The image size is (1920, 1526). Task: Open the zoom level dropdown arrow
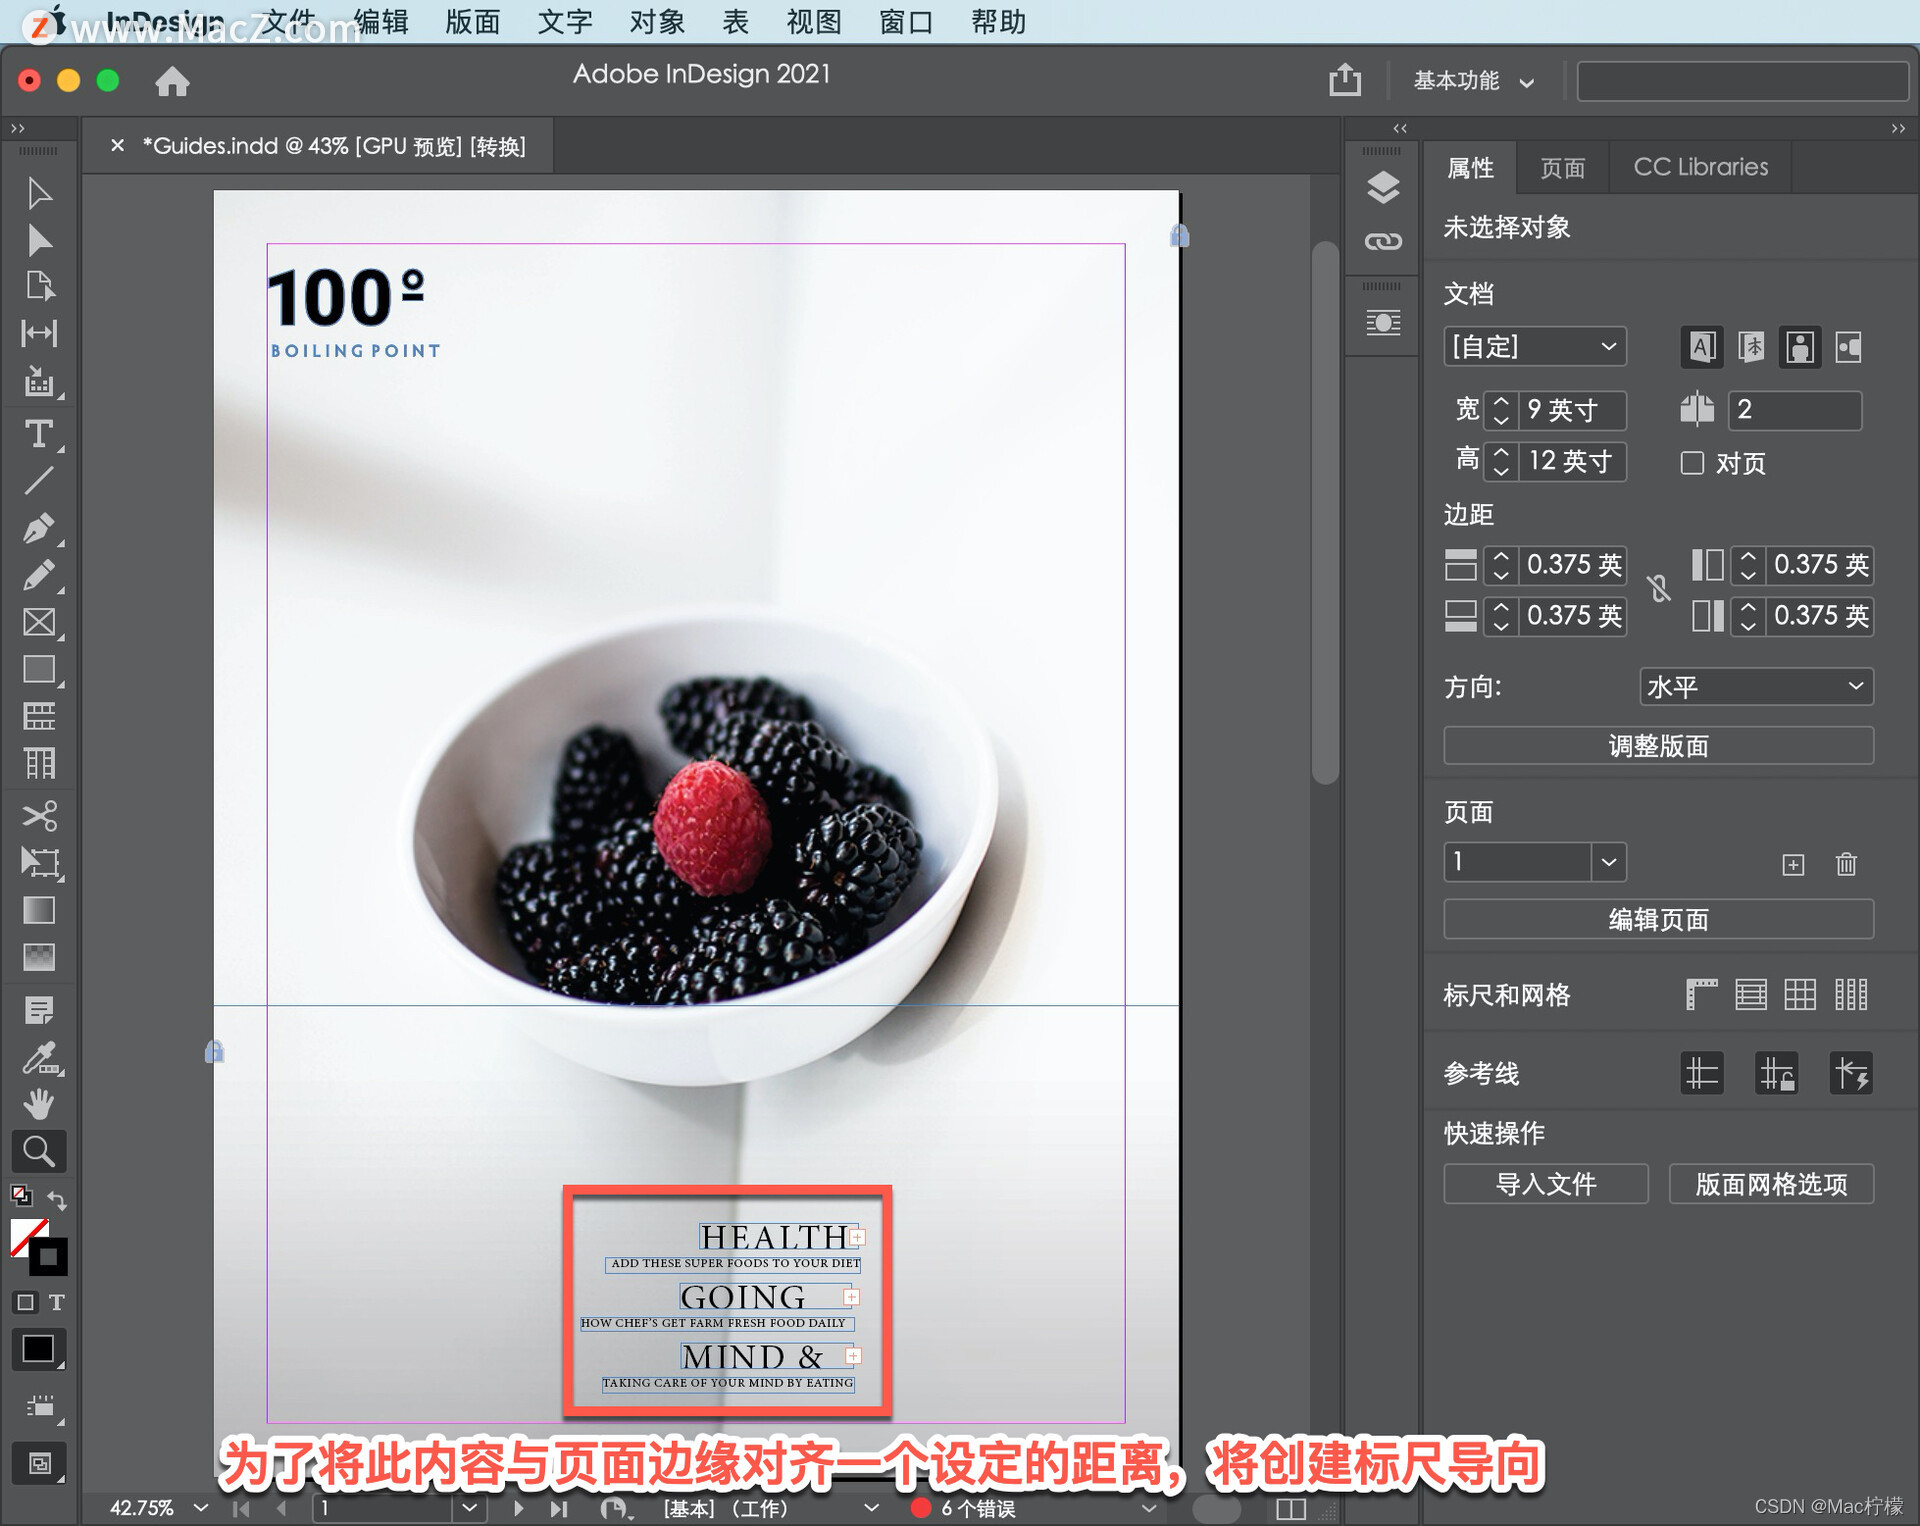pos(201,1507)
